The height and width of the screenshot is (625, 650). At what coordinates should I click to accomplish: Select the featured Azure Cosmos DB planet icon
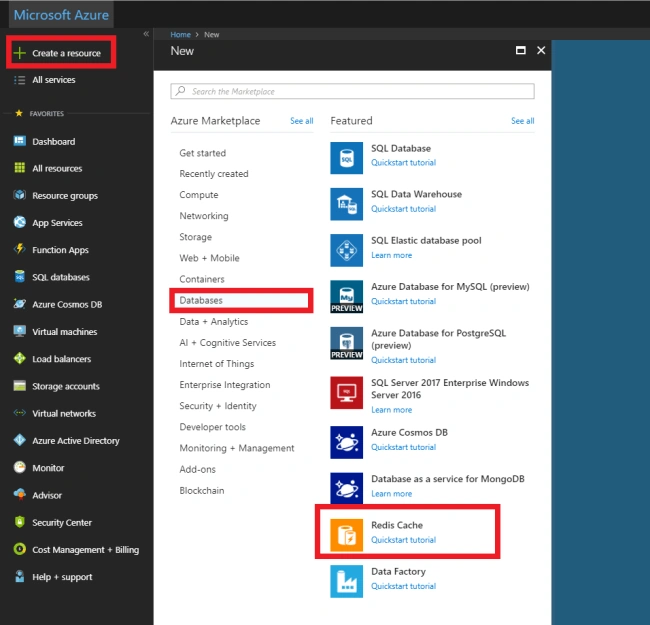347,442
